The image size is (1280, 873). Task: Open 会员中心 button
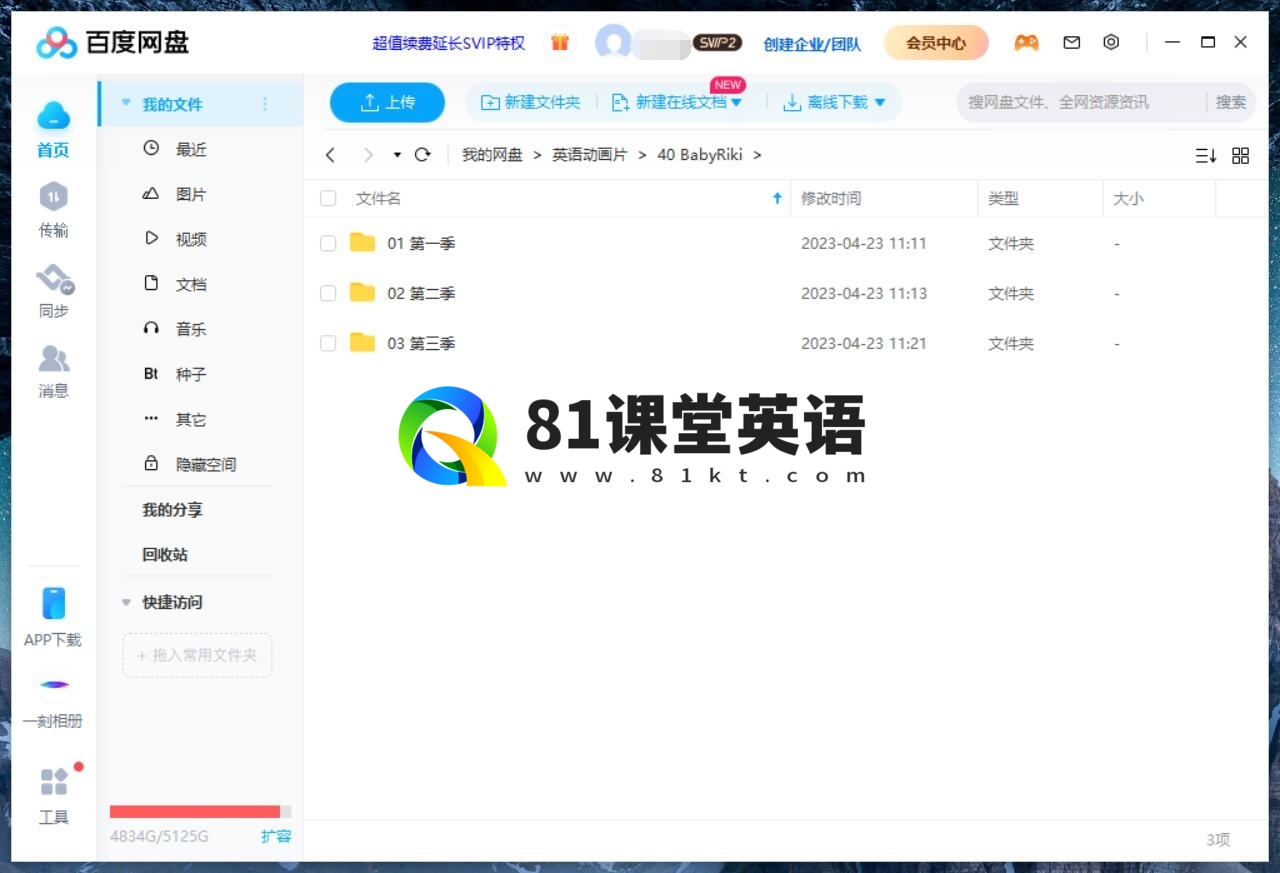pyautogui.click(x=936, y=43)
